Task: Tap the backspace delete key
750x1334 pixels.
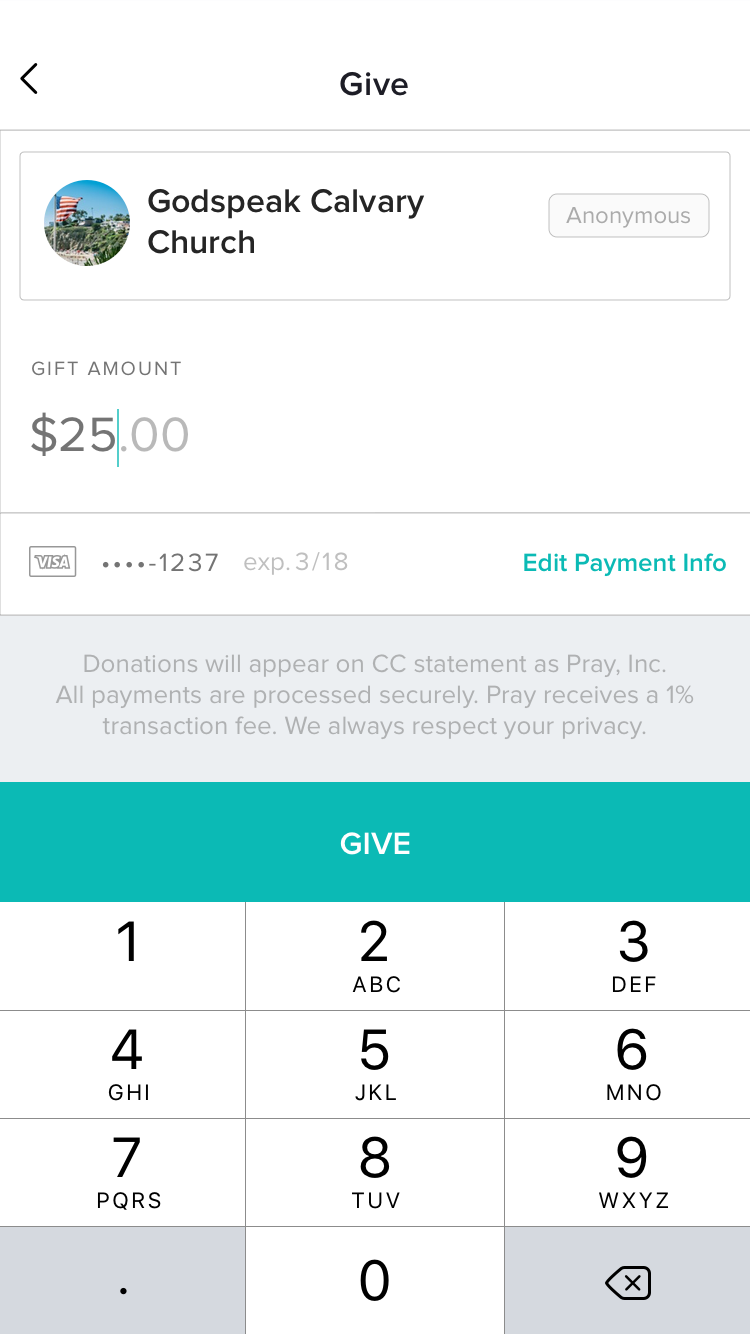Action: tap(628, 1281)
